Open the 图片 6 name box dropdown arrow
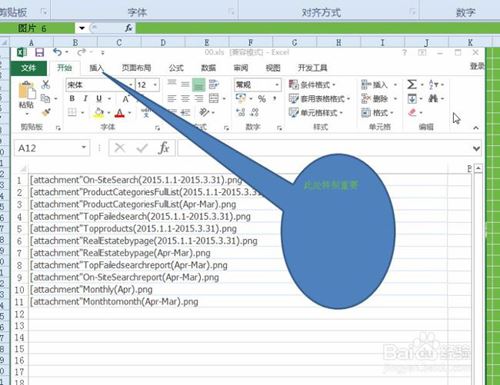Screen dimensions: 500x385 point(82,28)
